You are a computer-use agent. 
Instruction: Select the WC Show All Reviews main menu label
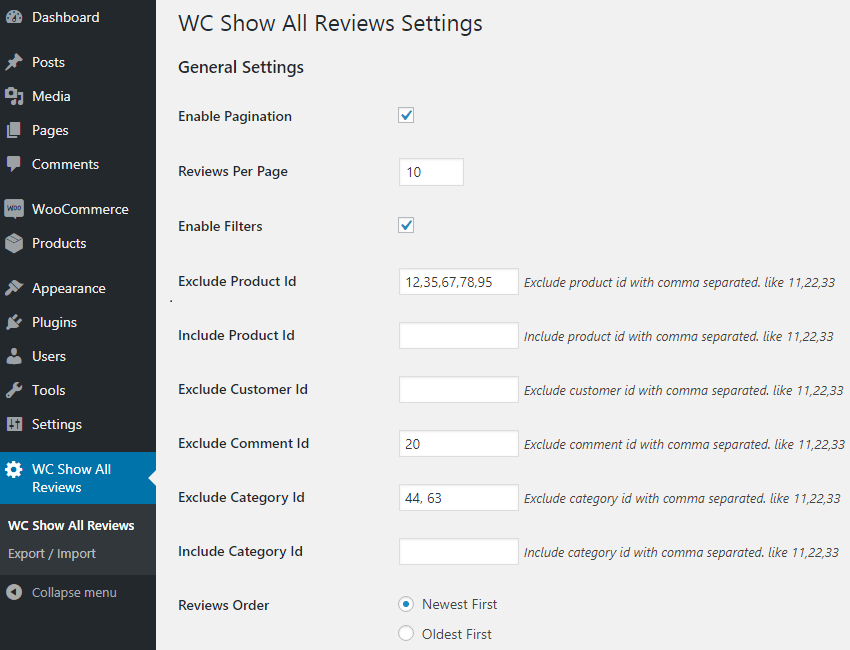72,478
